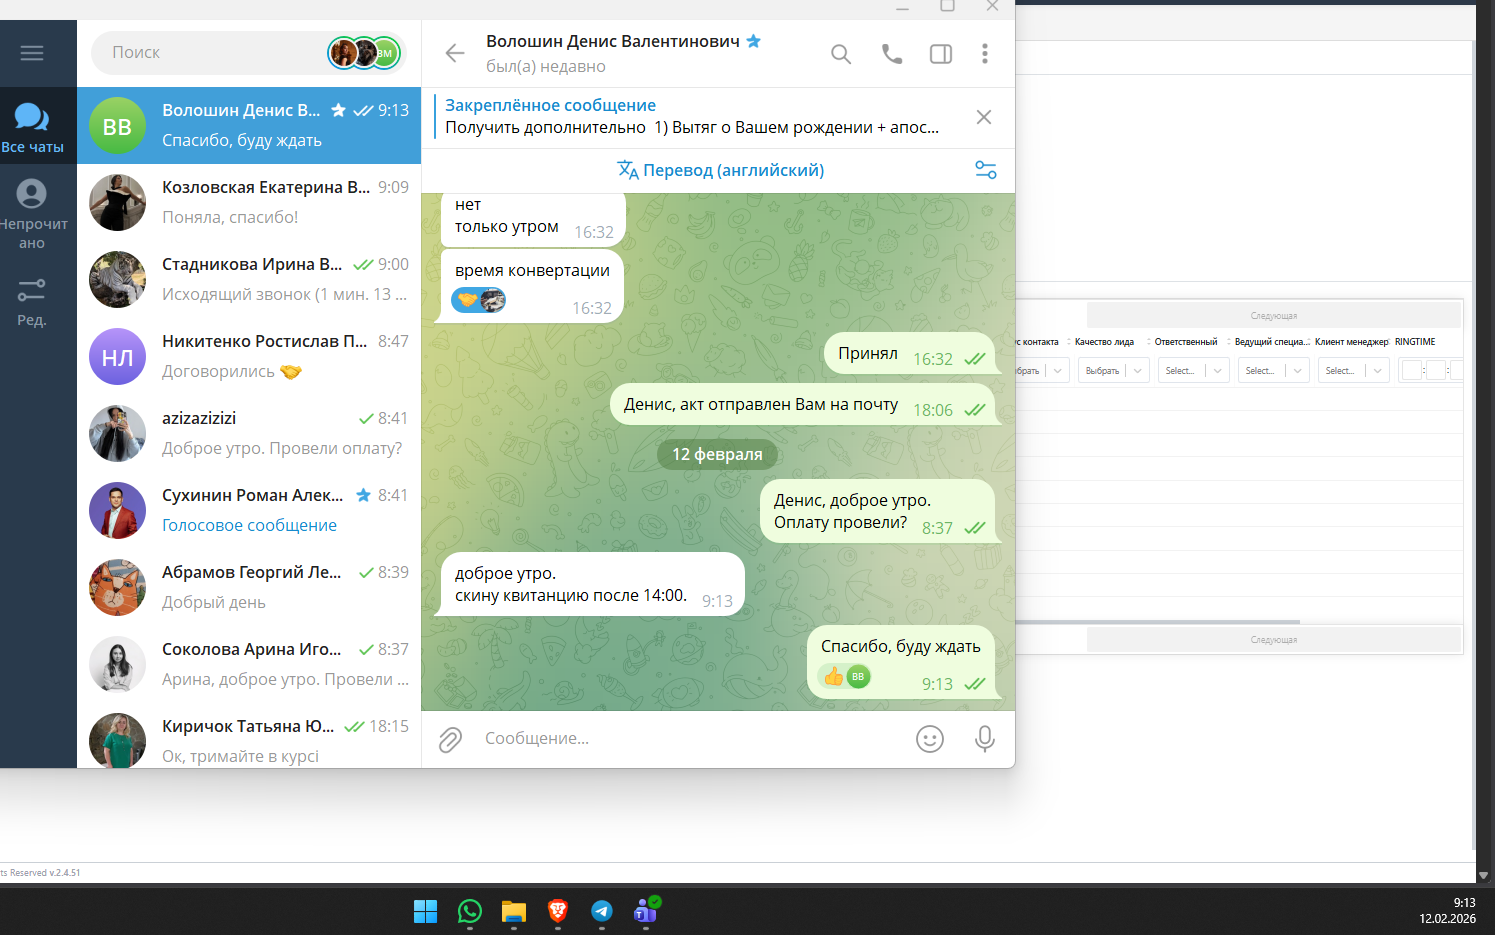Go back with the arrow icon in the chat header

[x=455, y=53]
